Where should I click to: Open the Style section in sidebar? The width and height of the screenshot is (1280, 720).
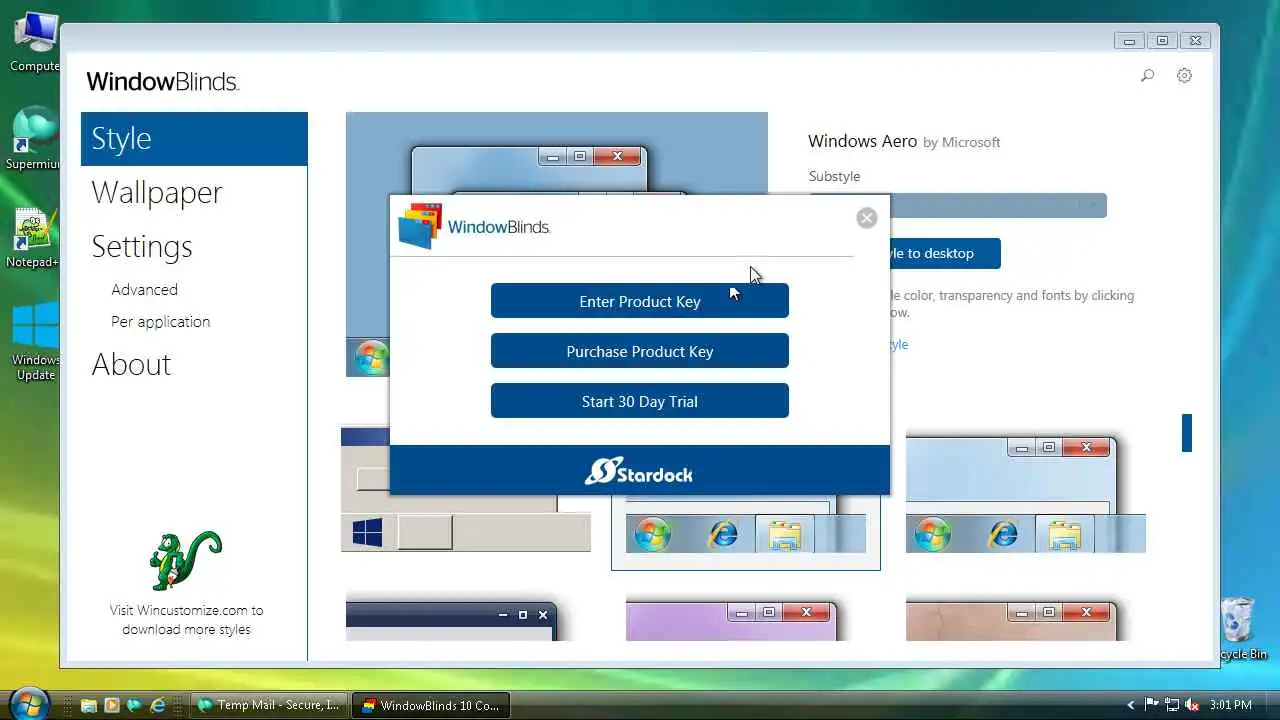click(194, 139)
